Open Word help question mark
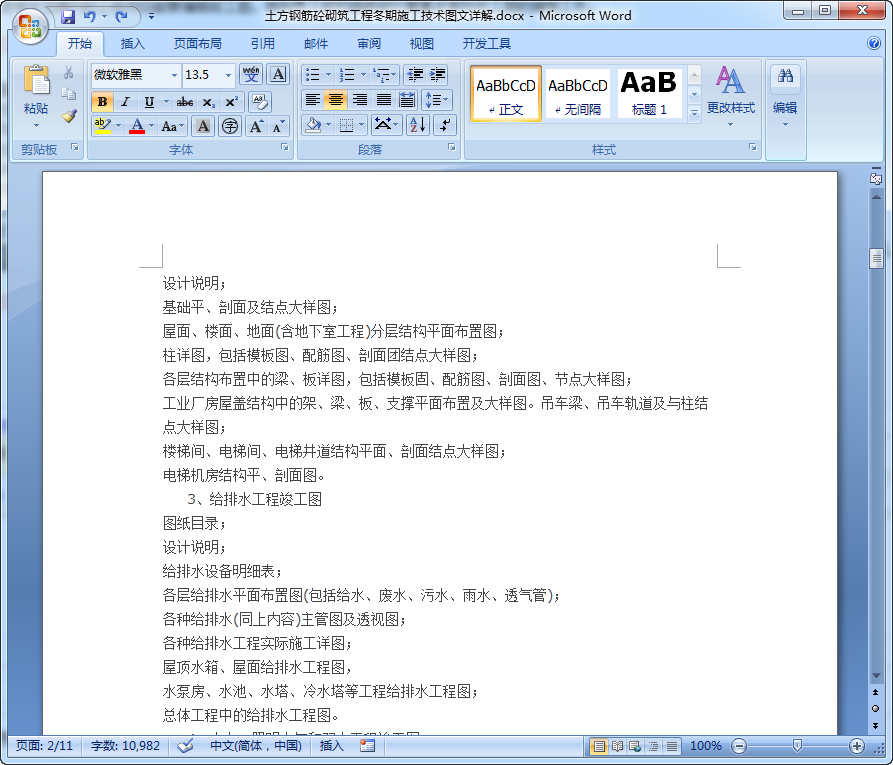This screenshot has width=893, height=765. [874, 43]
